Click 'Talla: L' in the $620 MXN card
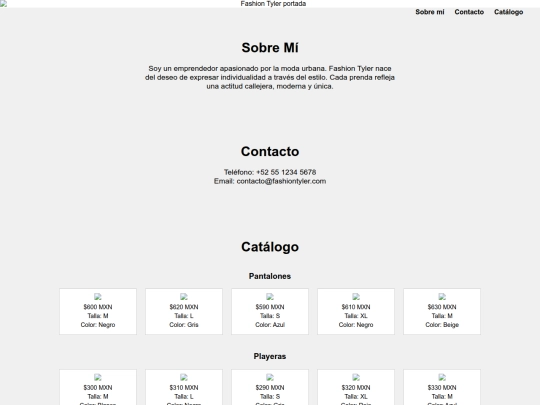Screen dimensions: 540x405 pos(184,316)
